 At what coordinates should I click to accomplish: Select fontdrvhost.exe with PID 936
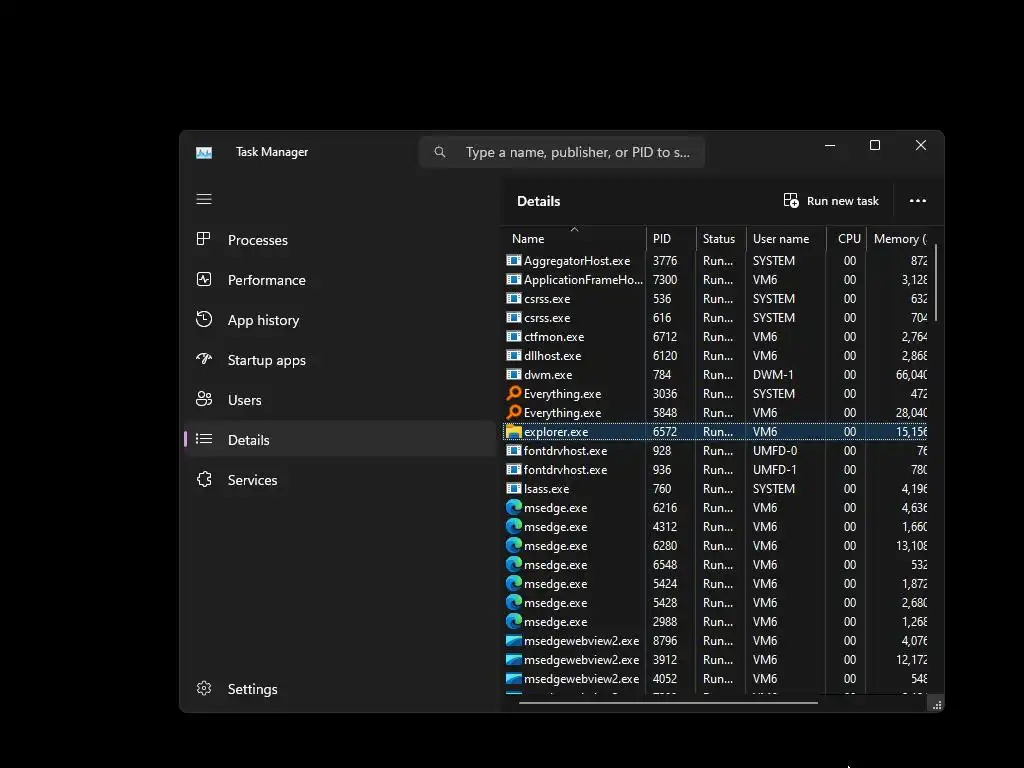pos(565,470)
